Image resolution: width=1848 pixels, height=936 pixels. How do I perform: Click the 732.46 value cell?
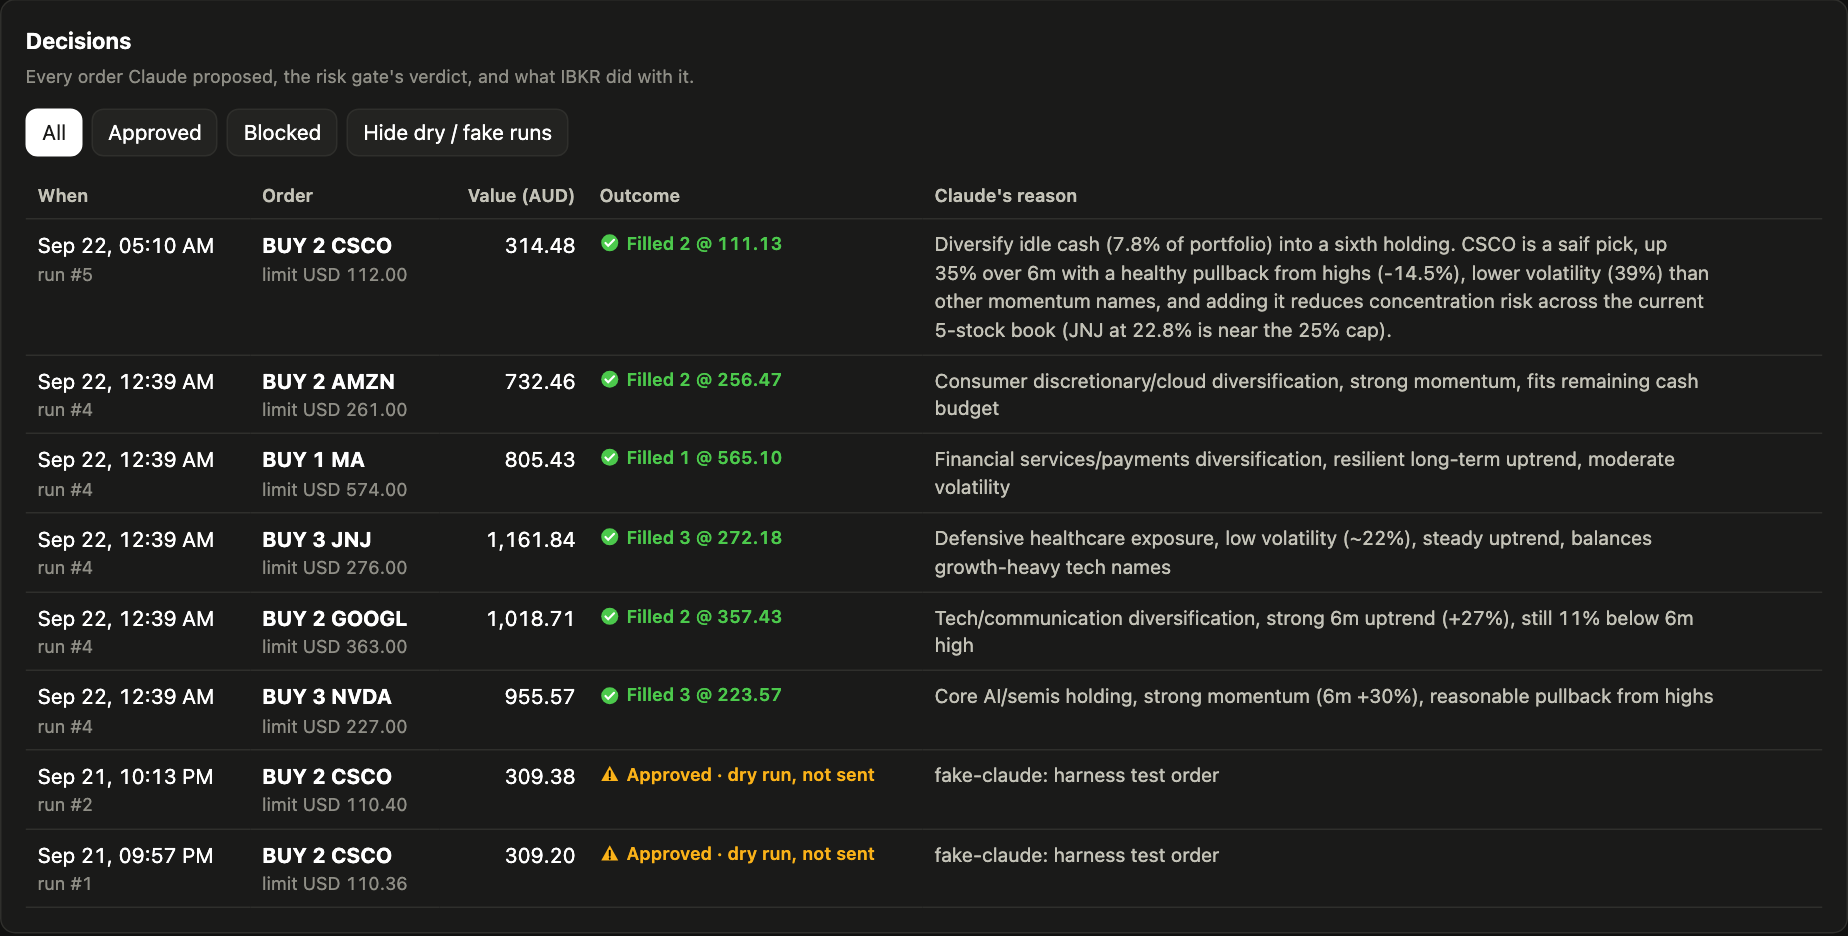[540, 382]
